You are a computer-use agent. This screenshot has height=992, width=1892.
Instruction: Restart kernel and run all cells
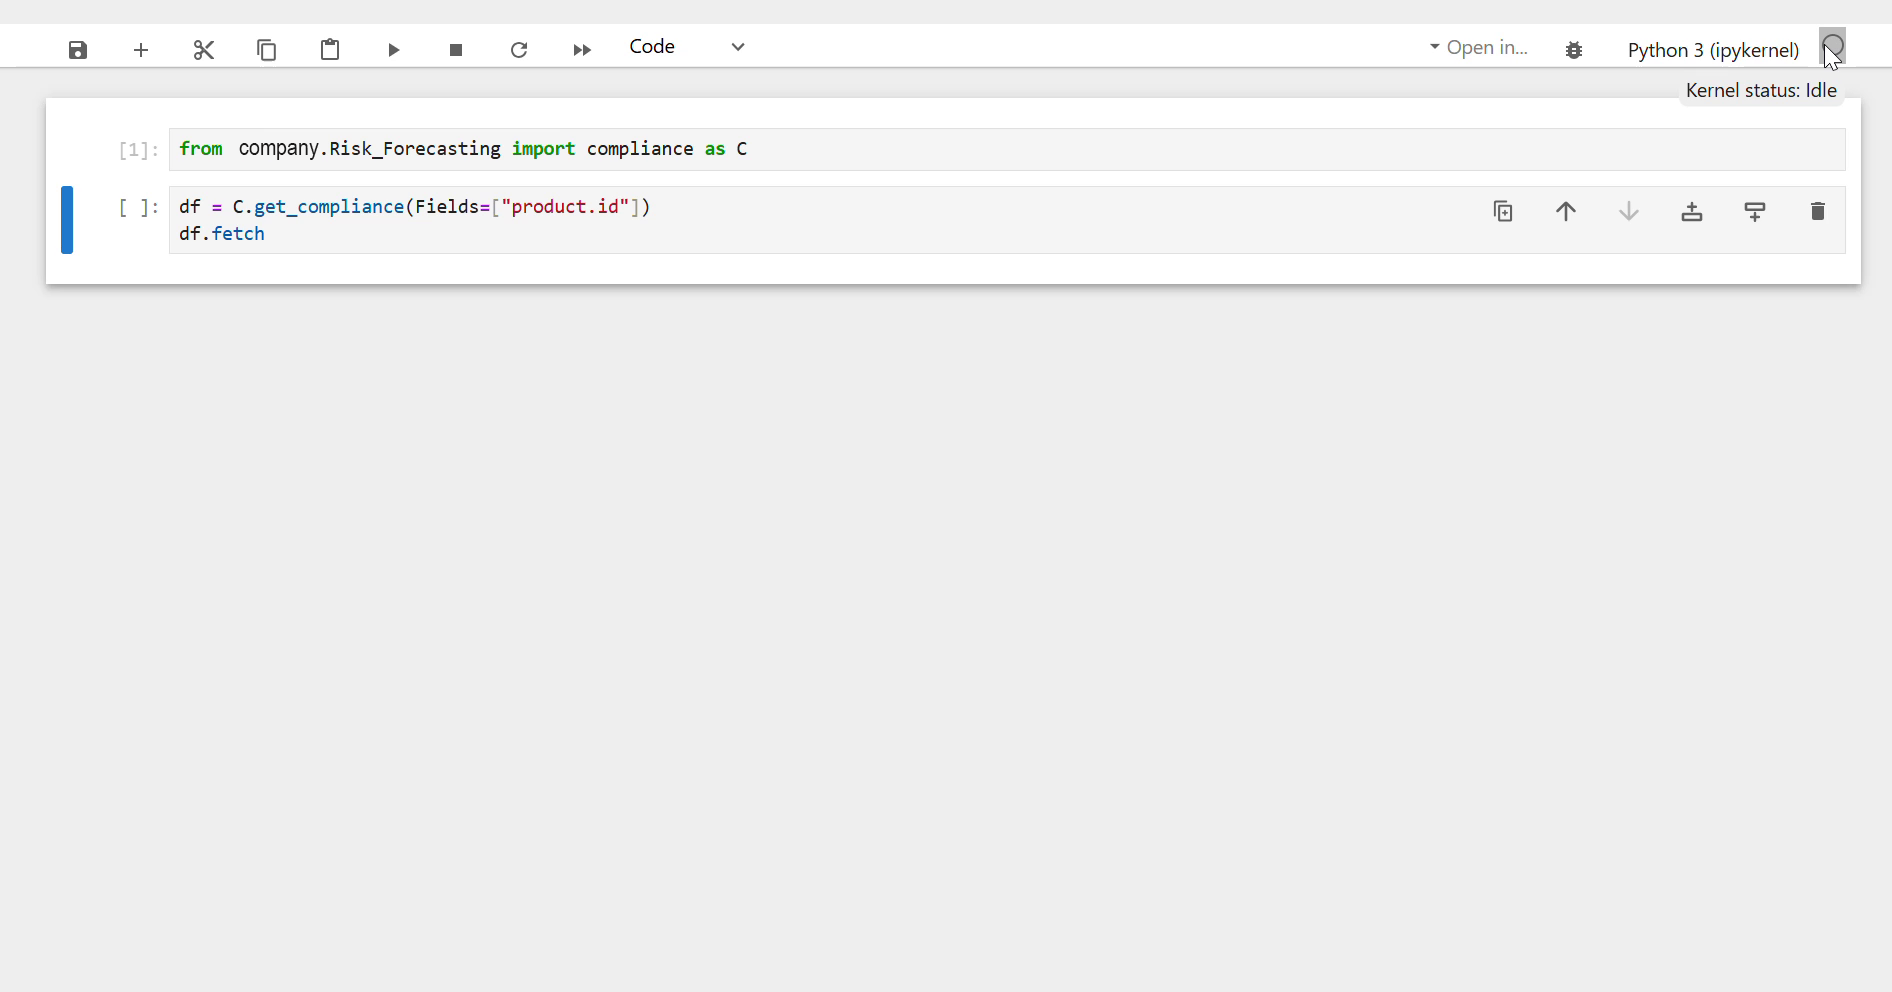582,50
